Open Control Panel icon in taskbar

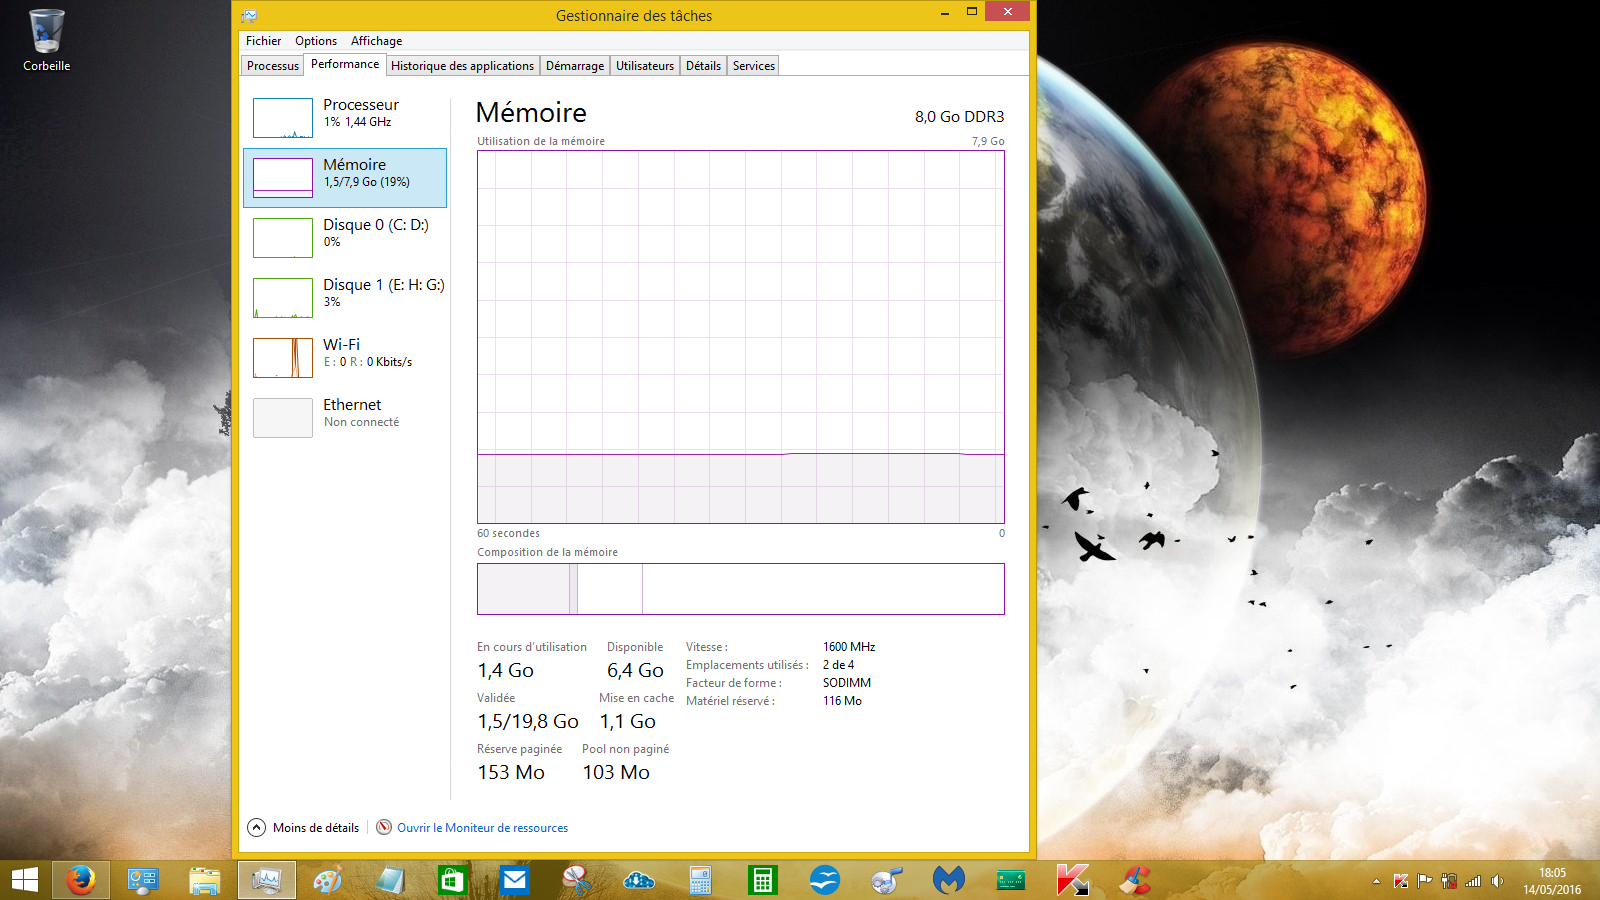(143, 880)
